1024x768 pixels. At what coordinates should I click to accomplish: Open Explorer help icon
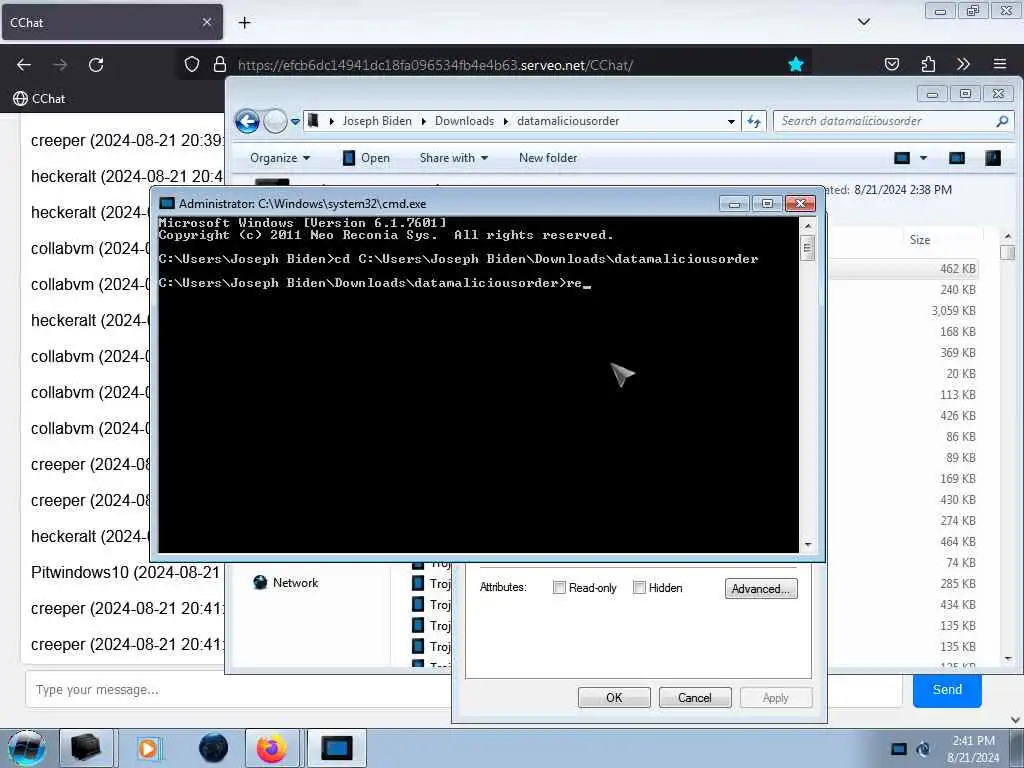[993, 158]
